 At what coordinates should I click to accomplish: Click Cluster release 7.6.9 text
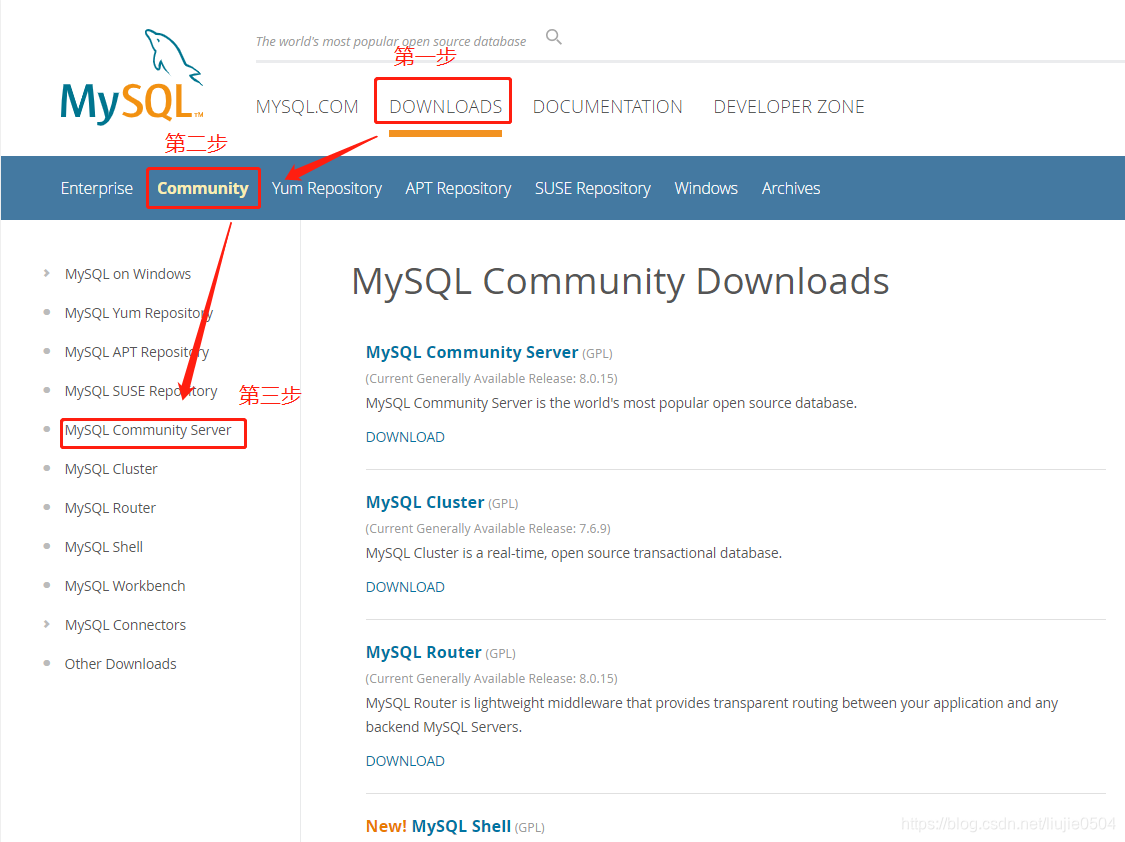coord(488,529)
